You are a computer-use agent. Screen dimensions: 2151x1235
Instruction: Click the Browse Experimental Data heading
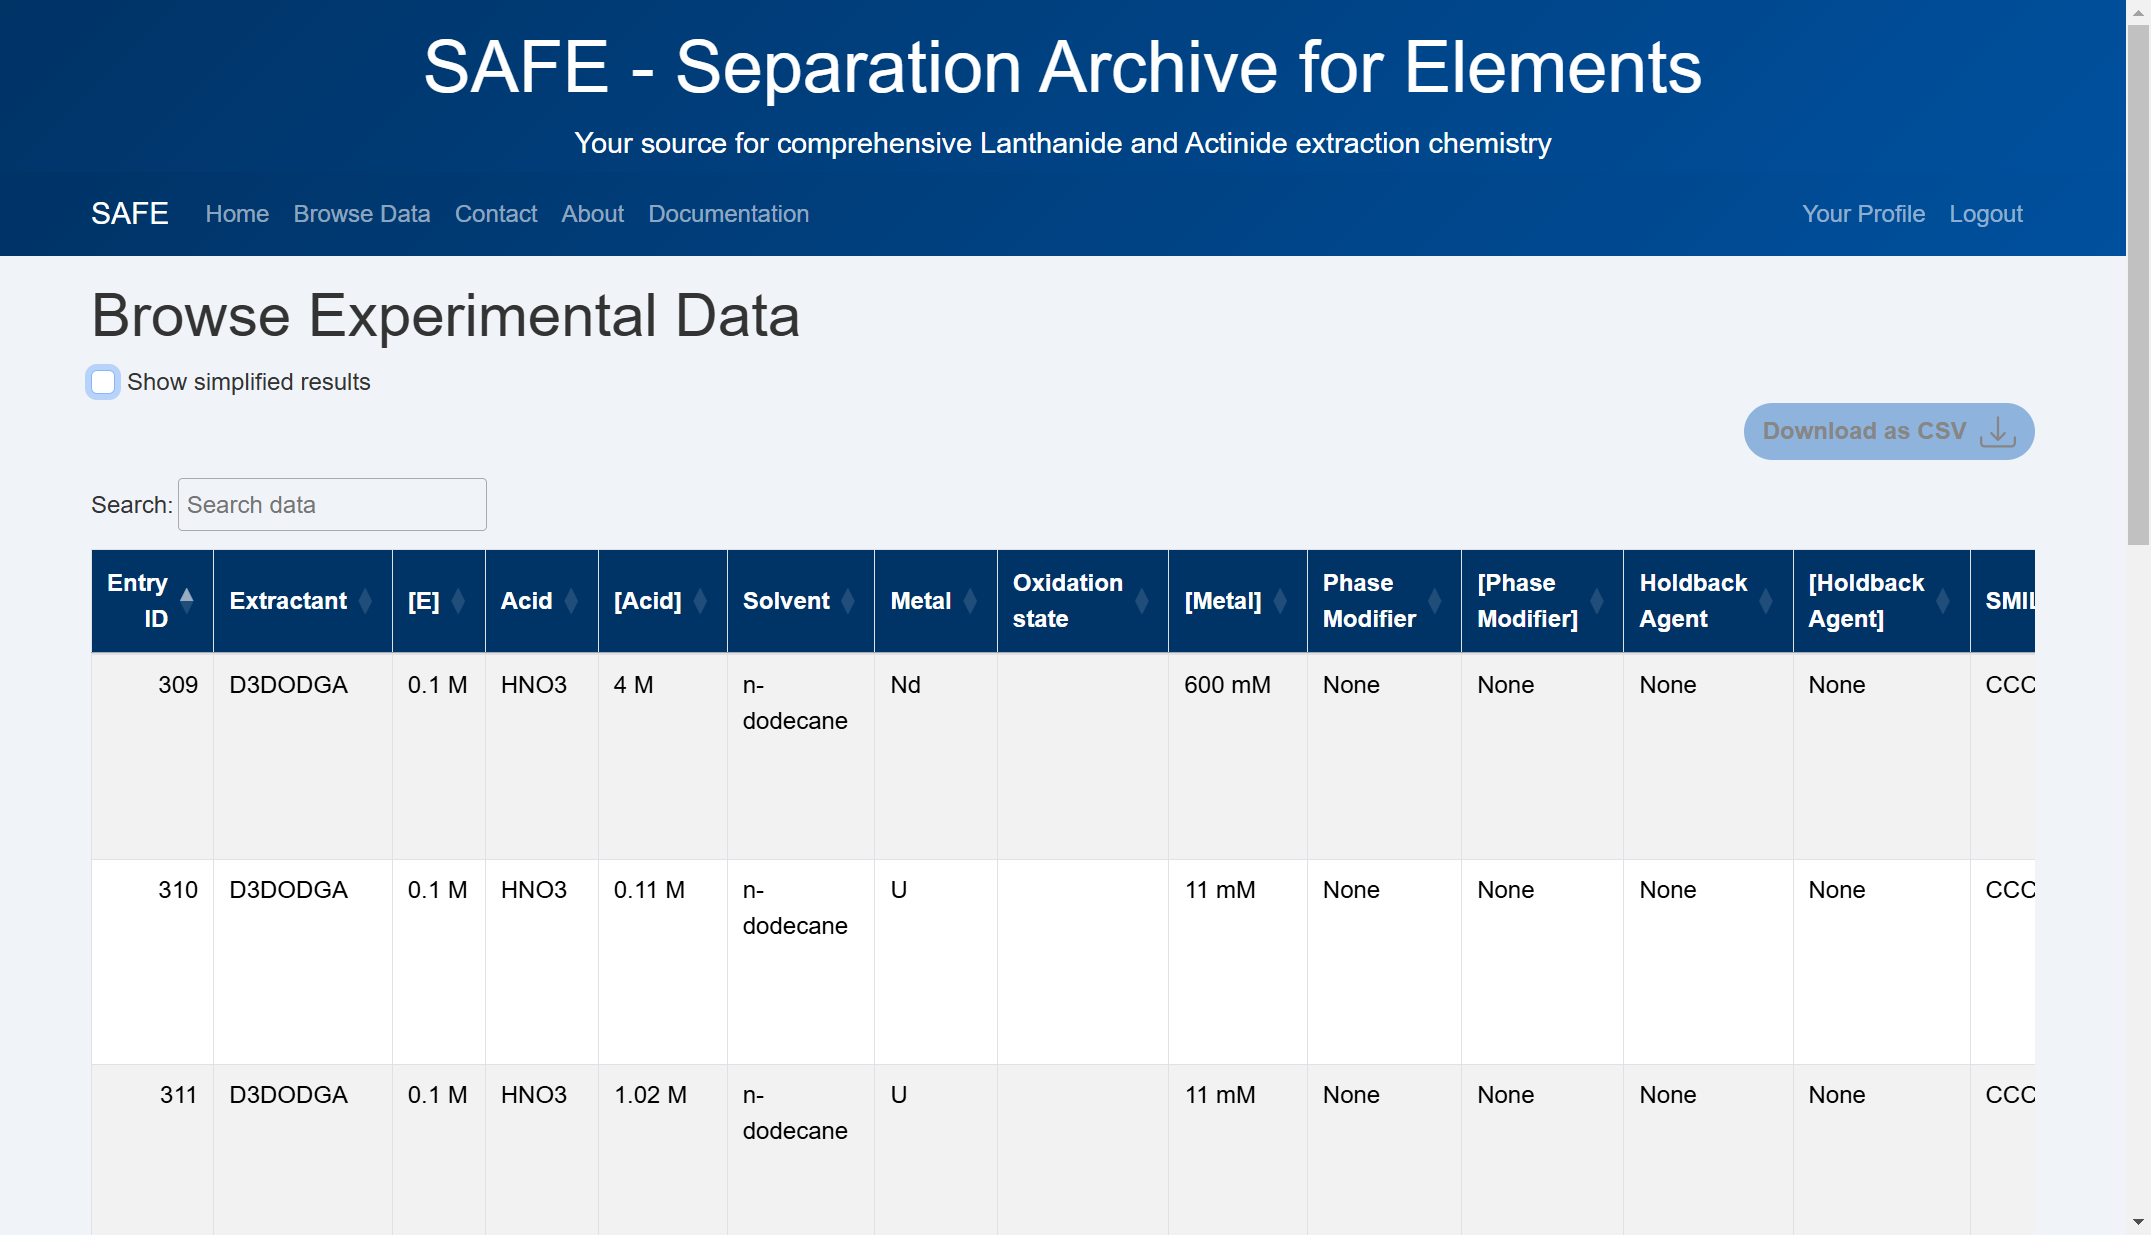tap(445, 316)
